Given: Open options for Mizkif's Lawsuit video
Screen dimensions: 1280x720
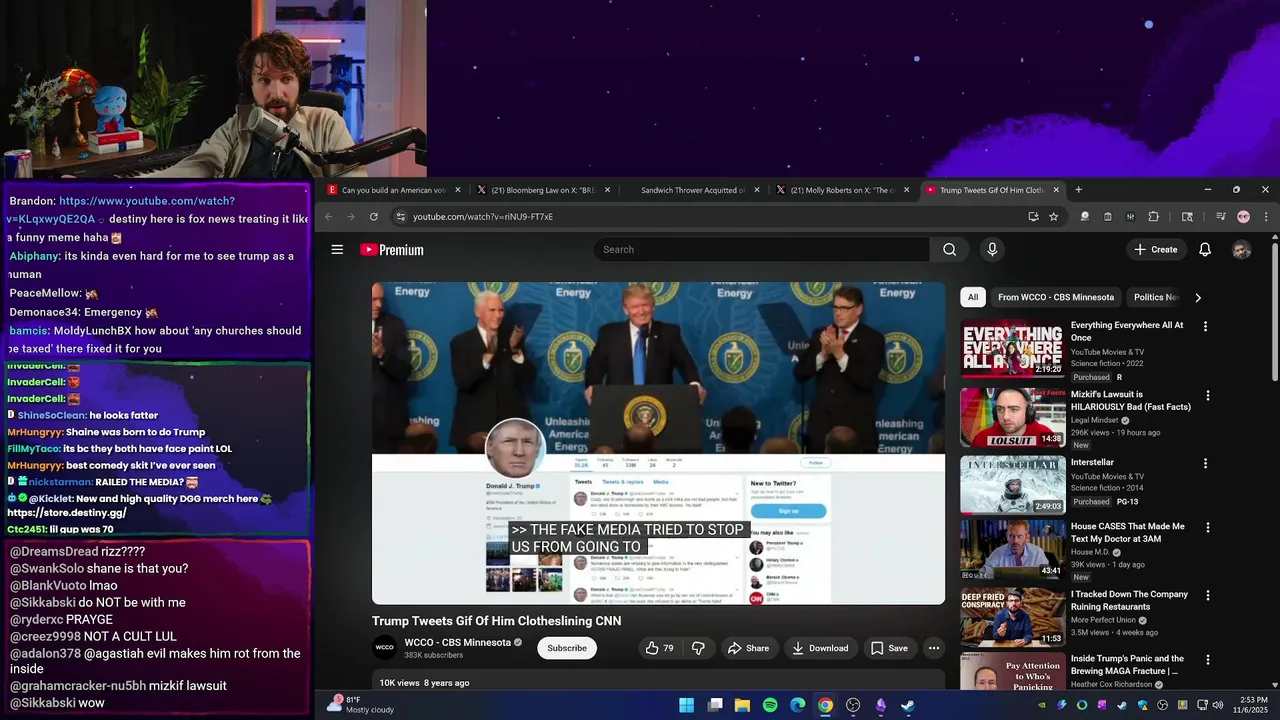Looking at the screenshot, I should pos(1207,395).
